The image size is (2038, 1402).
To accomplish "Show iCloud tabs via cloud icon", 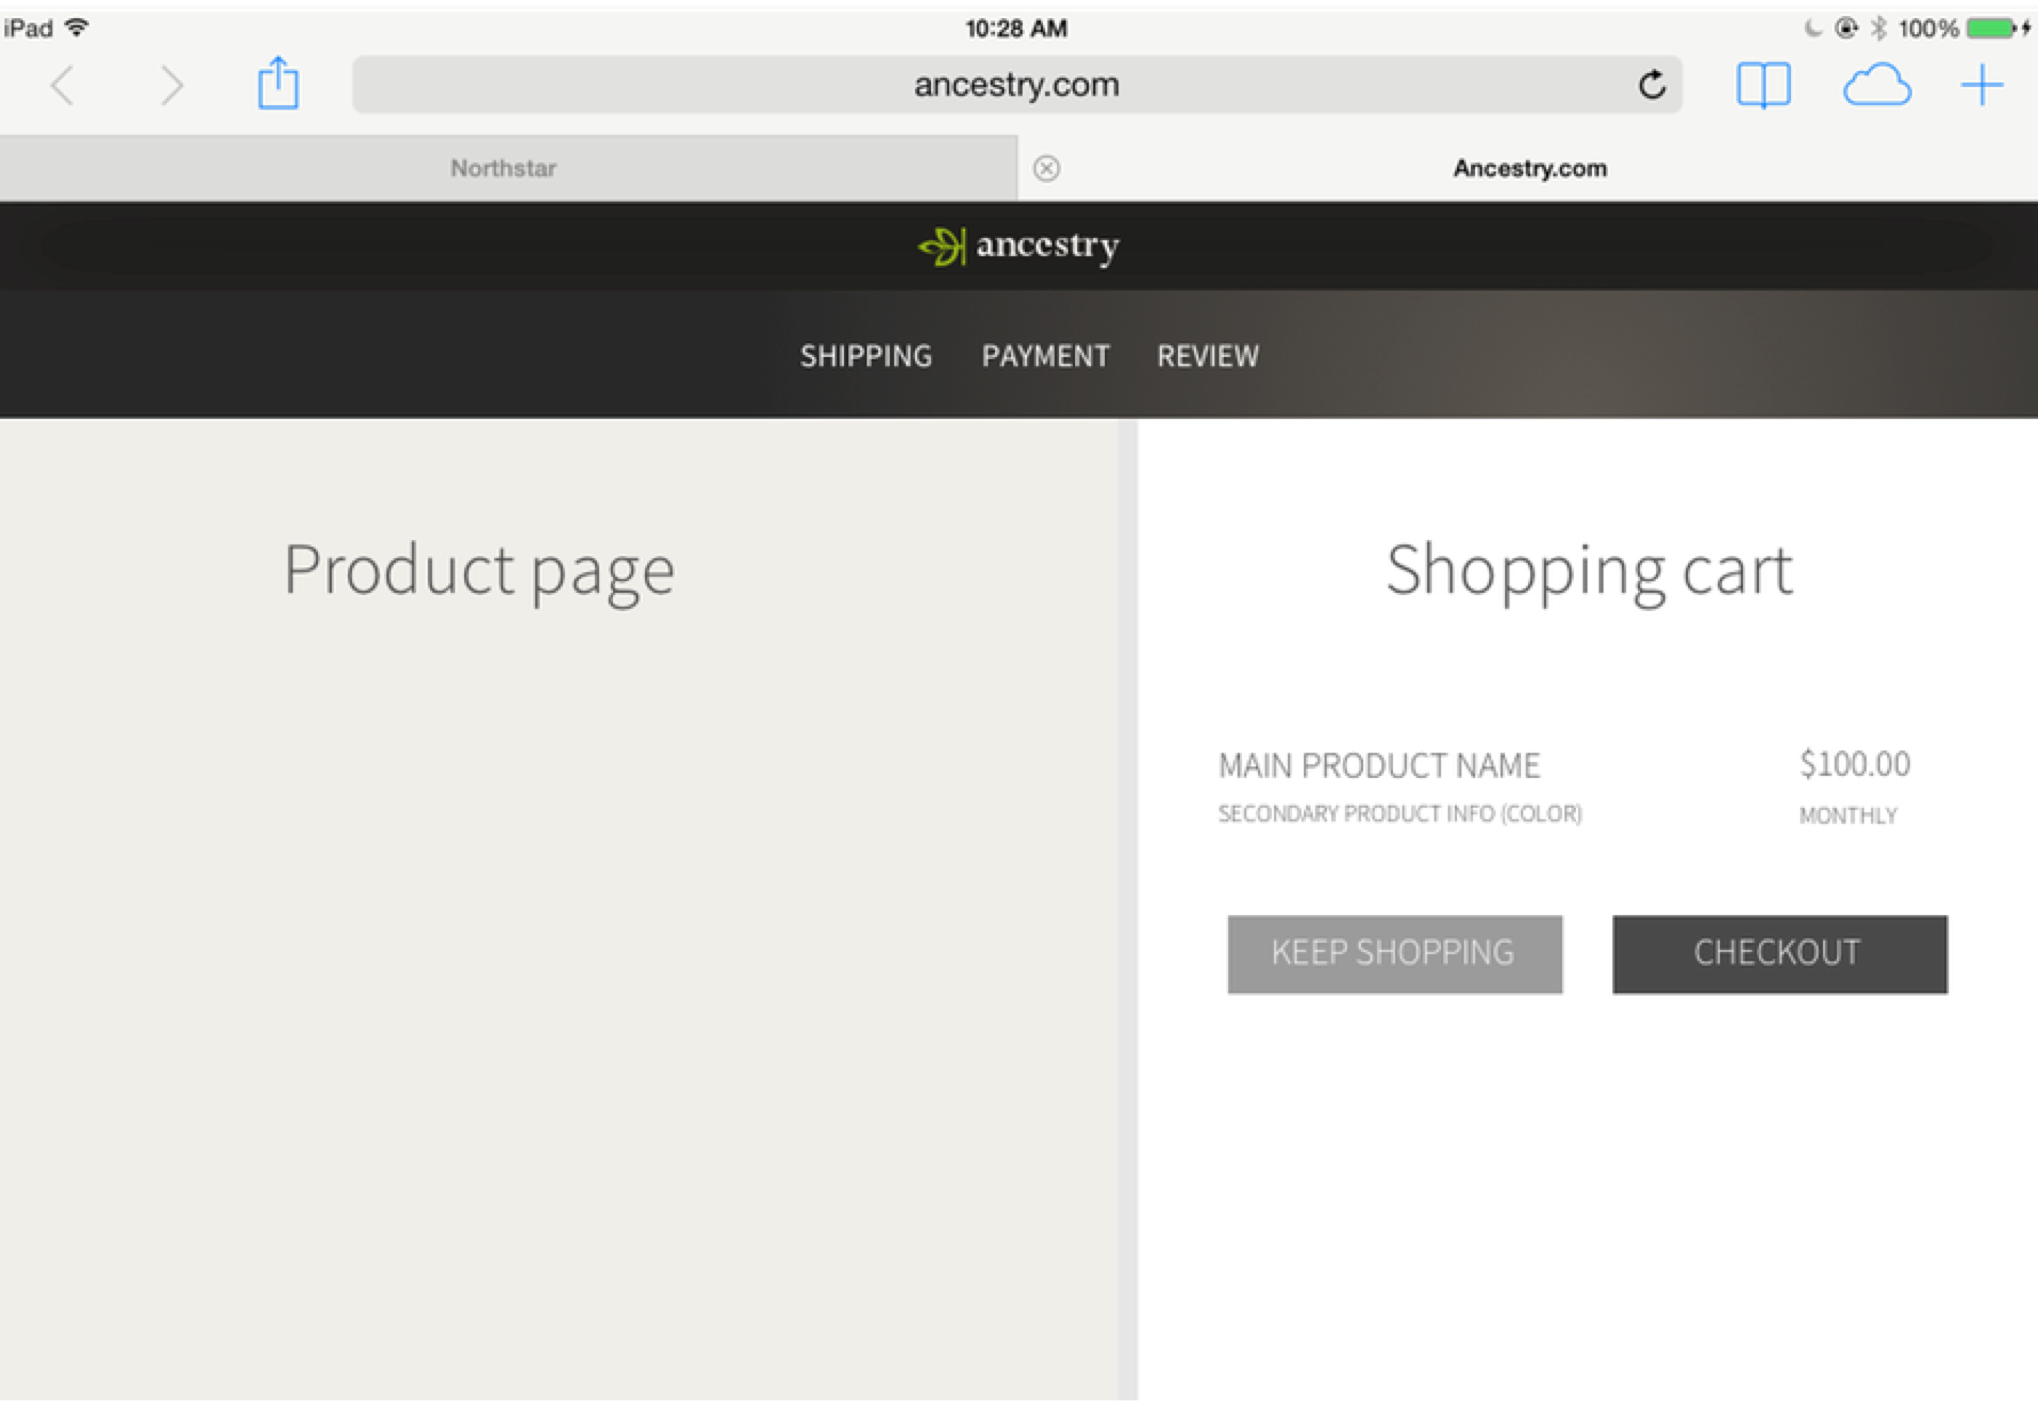I will pyautogui.click(x=1877, y=85).
